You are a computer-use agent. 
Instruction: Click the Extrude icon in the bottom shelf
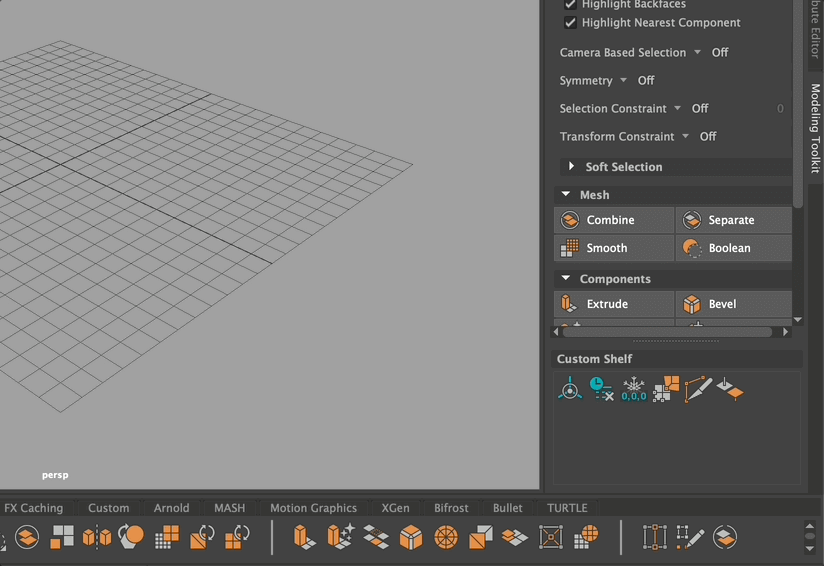(x=305, y=537)
